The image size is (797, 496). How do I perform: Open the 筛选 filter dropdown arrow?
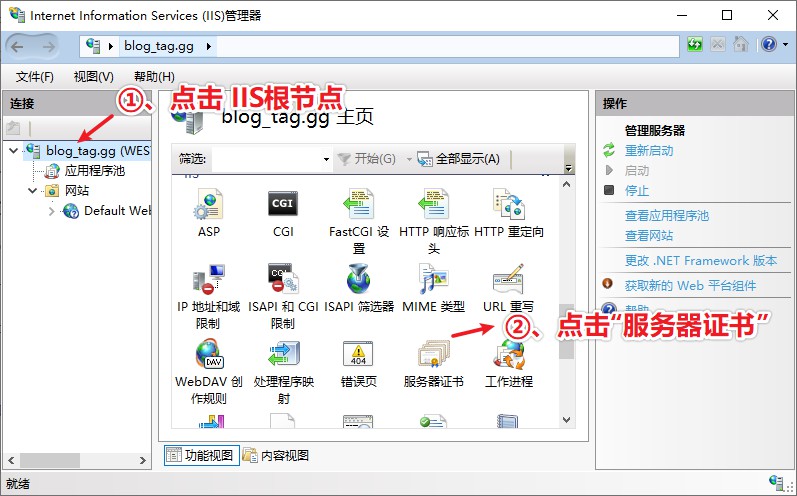326,160
